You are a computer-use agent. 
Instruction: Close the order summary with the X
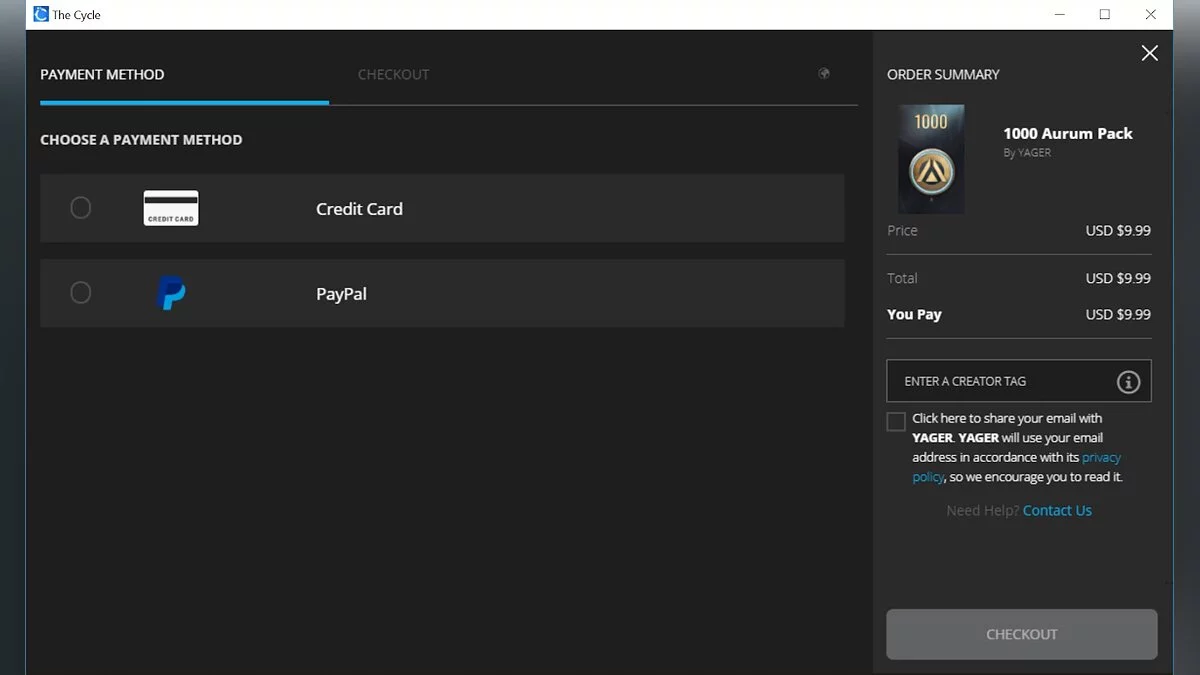[1150, 54]
